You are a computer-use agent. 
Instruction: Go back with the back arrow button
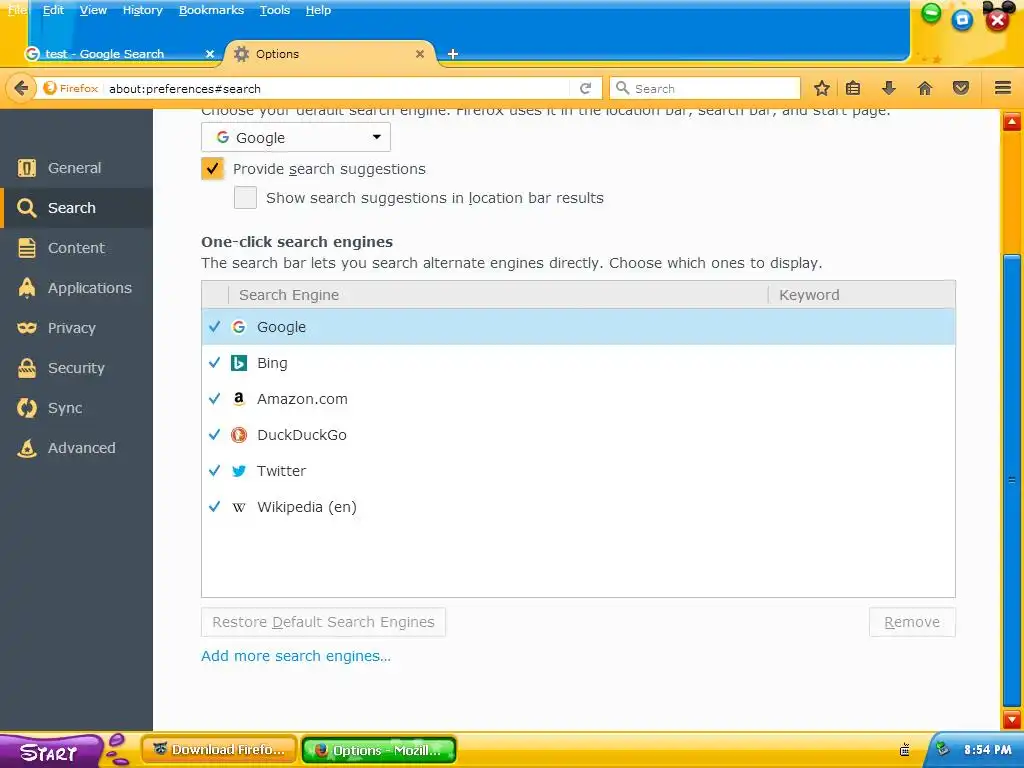22,88
